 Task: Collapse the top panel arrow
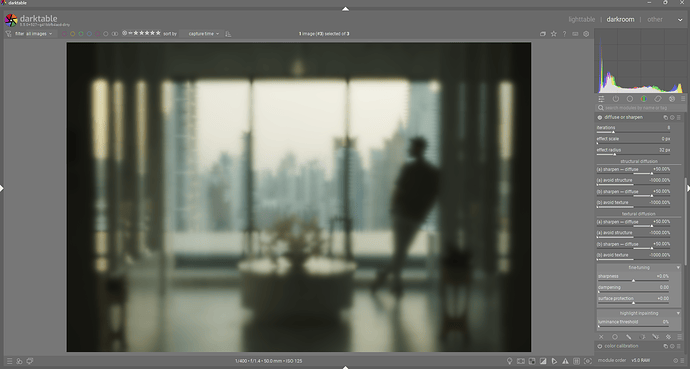pos(345,9)
